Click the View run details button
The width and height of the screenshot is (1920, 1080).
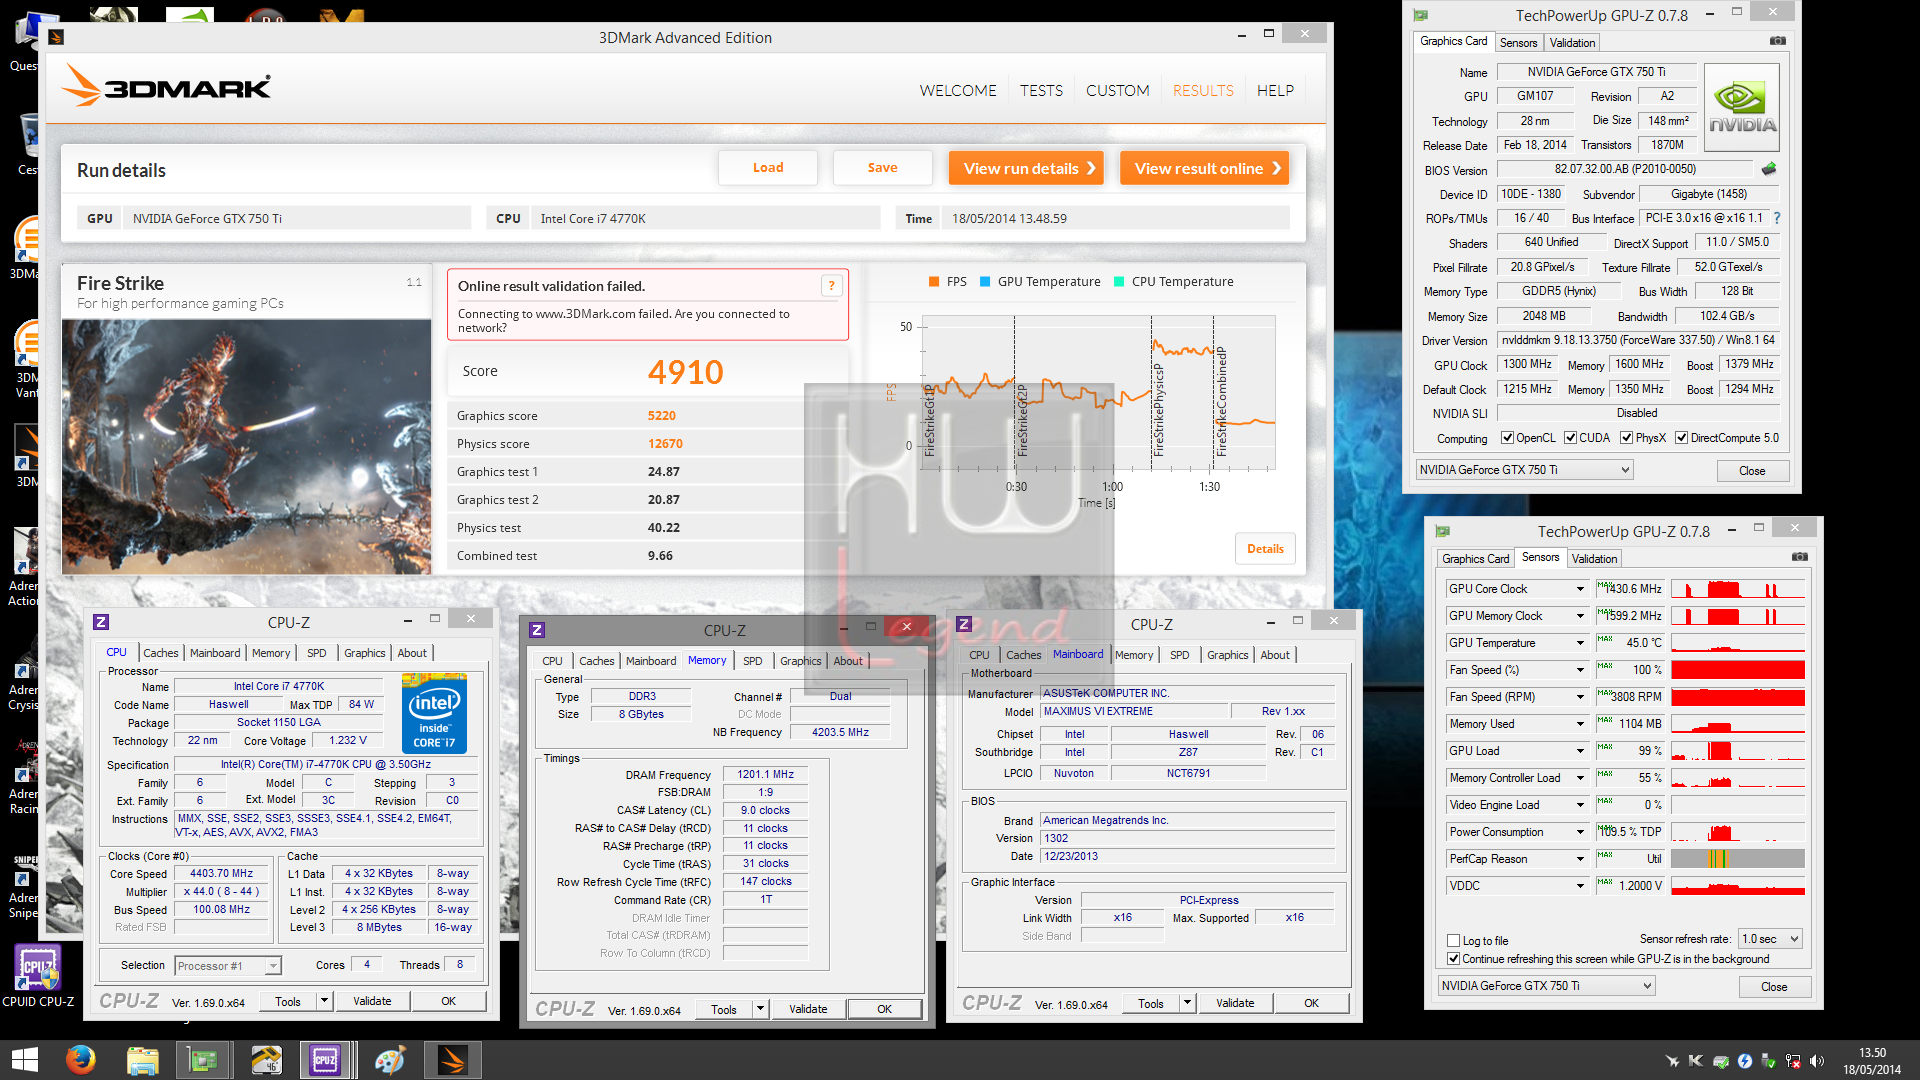(x=1026, y=168)
